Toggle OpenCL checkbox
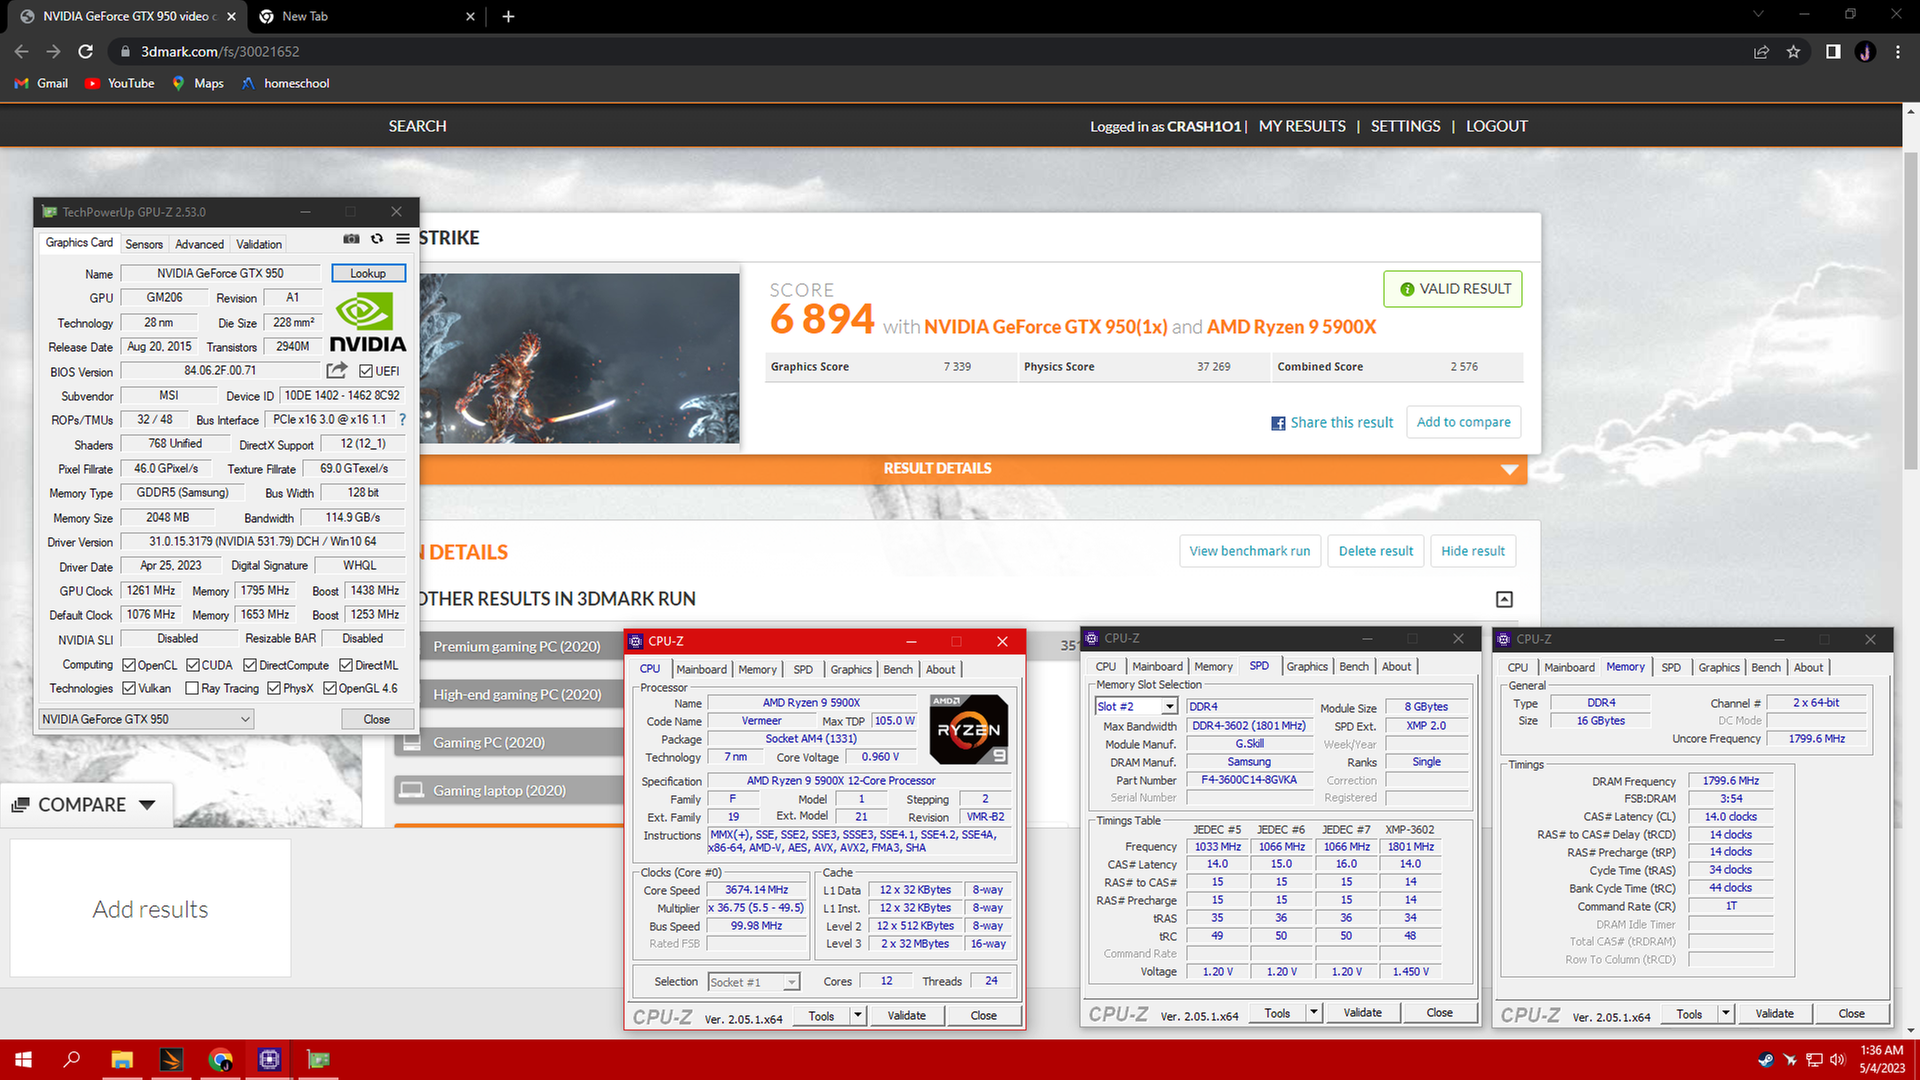This screenshot has height=1080, width=1920. tap(129, 665)
